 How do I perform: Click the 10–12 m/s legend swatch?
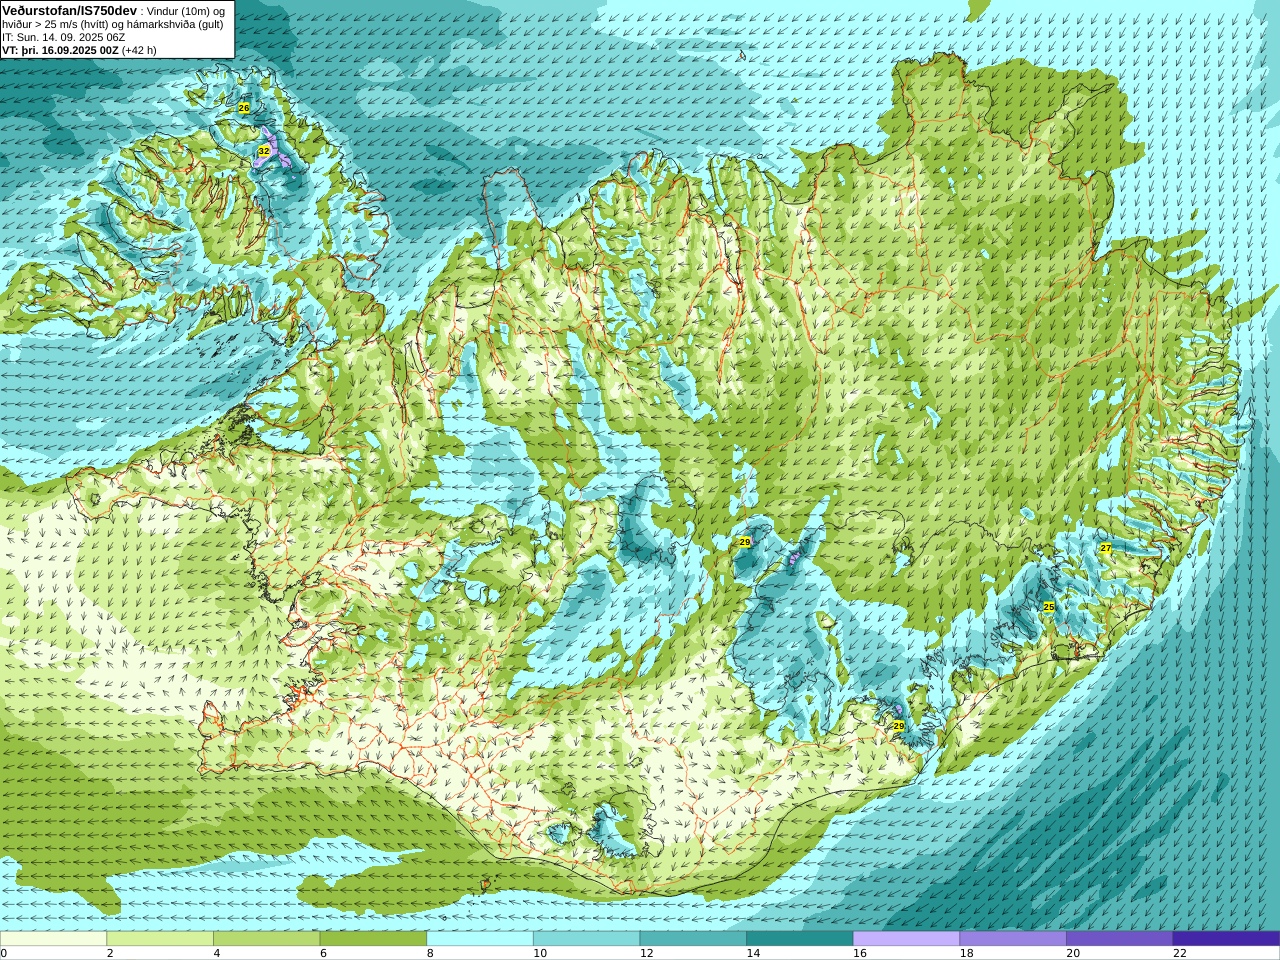pos(587,939)
